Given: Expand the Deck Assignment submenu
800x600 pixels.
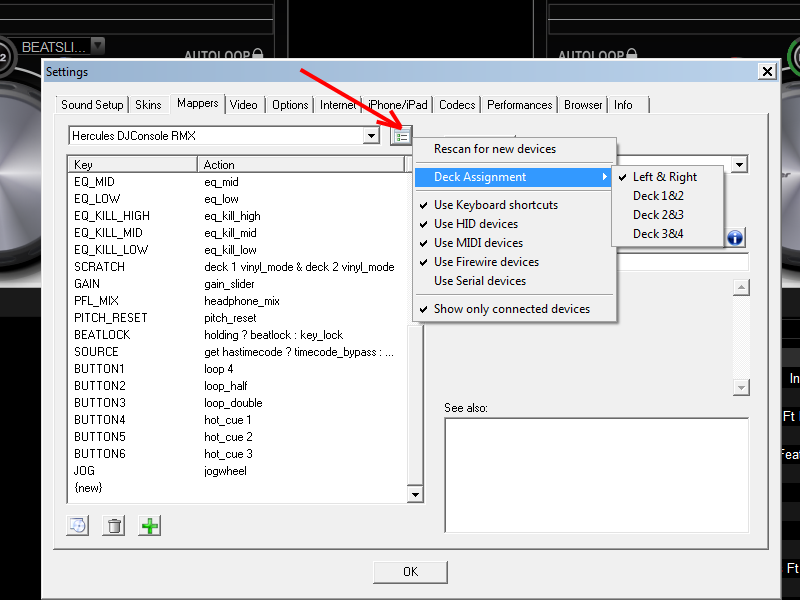Looking at the screenshot, I should coord(513,177).
